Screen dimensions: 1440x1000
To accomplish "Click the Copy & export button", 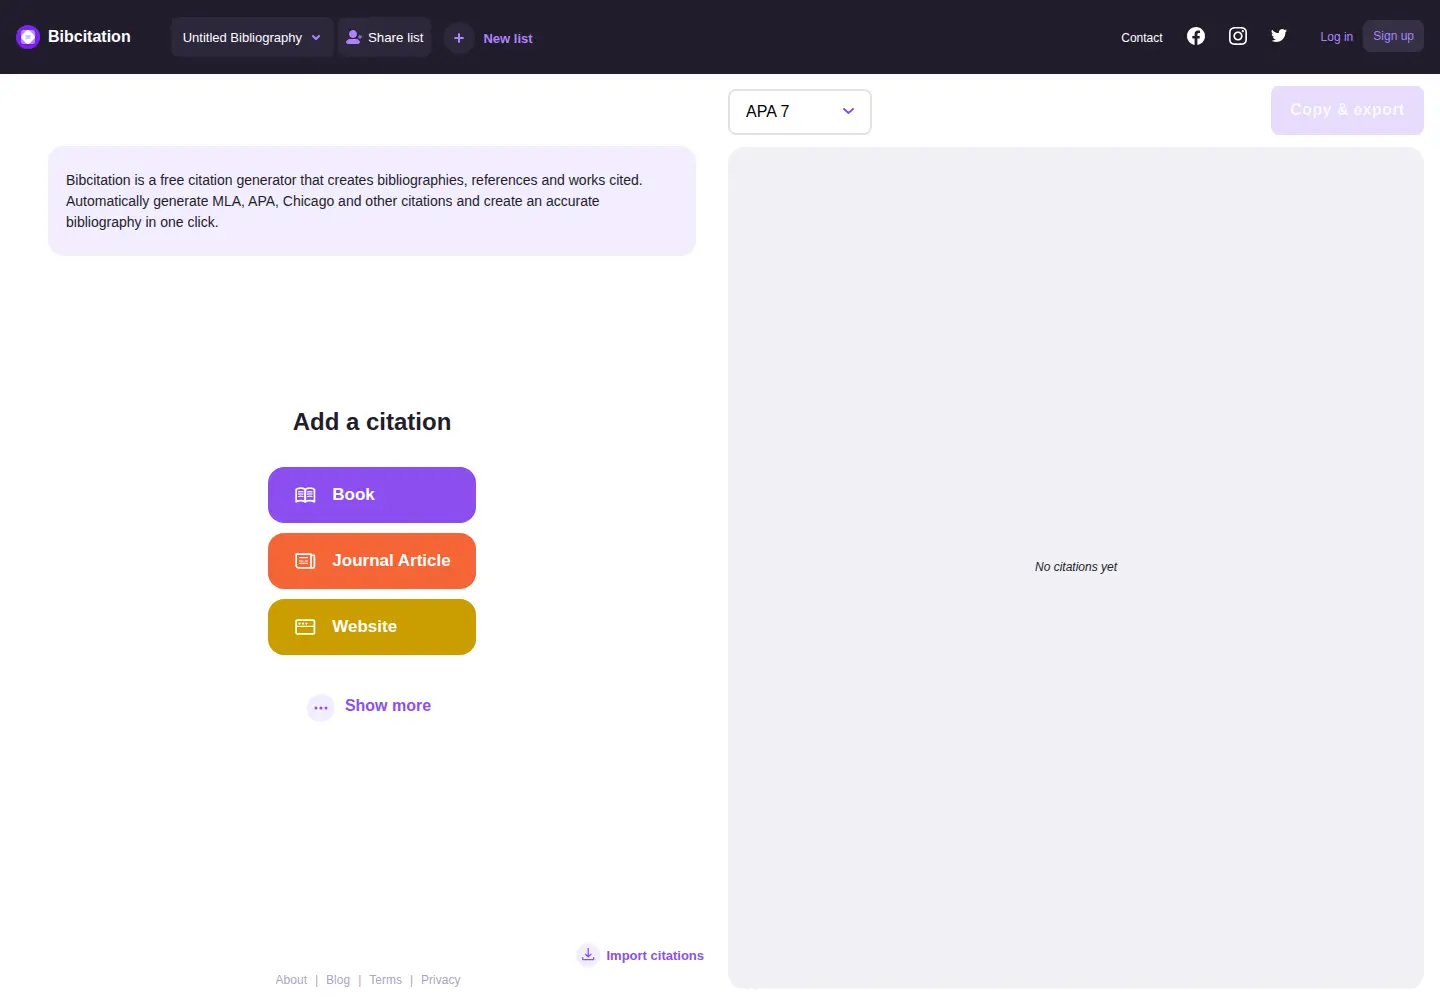I will click(x=1347, y=110).
